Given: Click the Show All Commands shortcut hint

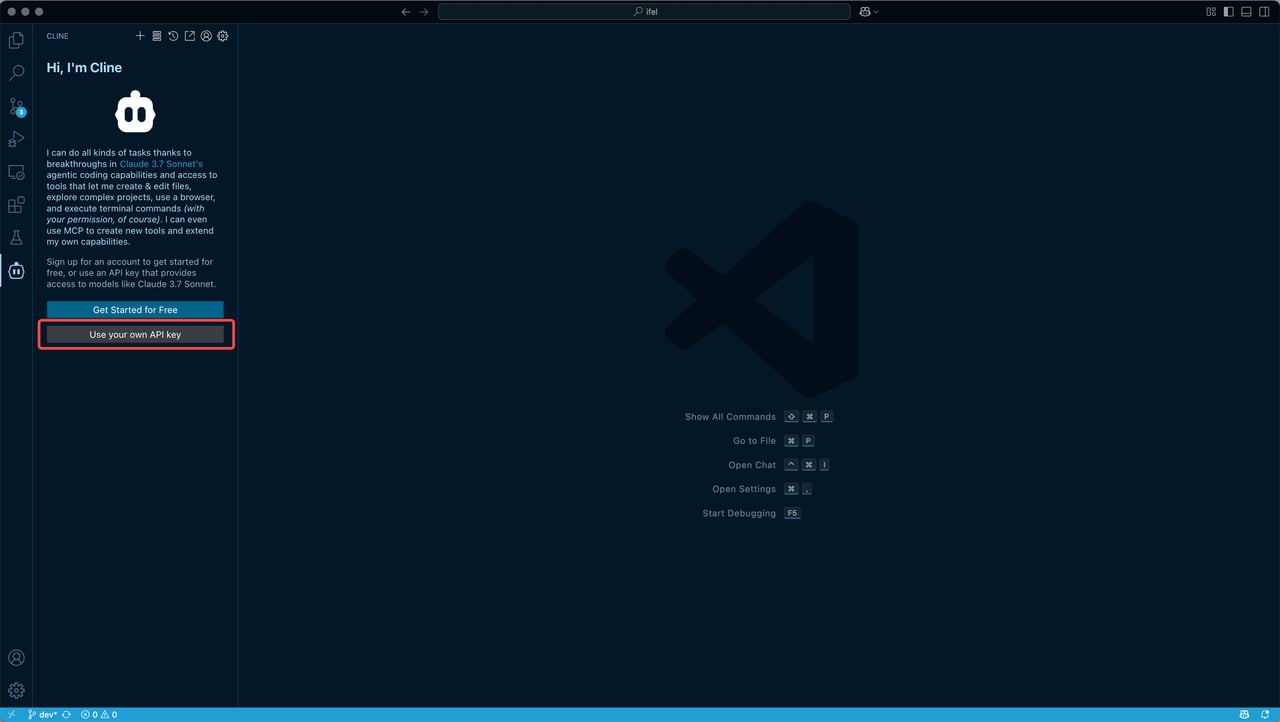Looking at the screenshot, I should pos(759,417).
